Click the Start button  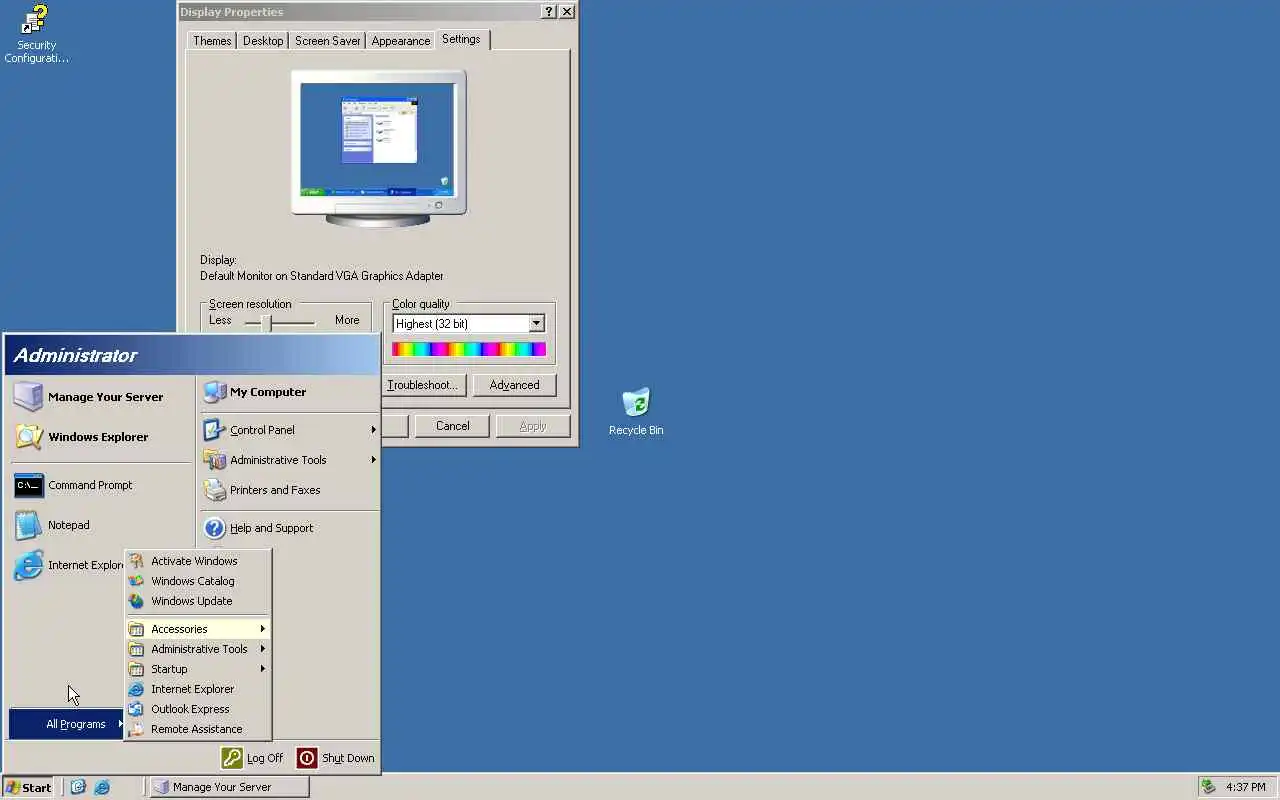point(28,787)
